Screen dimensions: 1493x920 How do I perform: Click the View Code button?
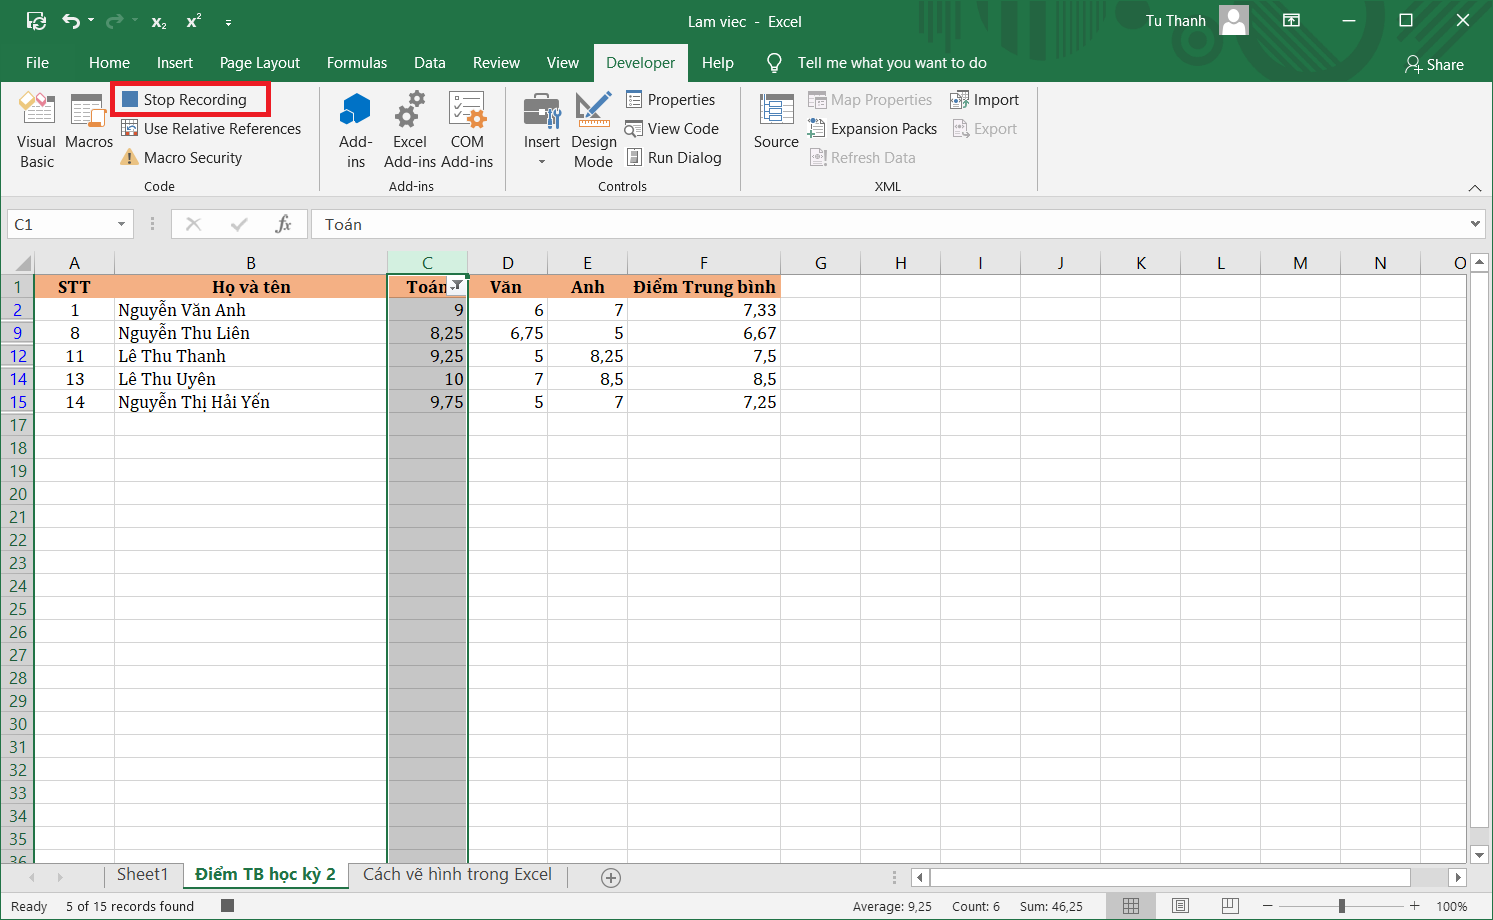(x=672, y=129)
